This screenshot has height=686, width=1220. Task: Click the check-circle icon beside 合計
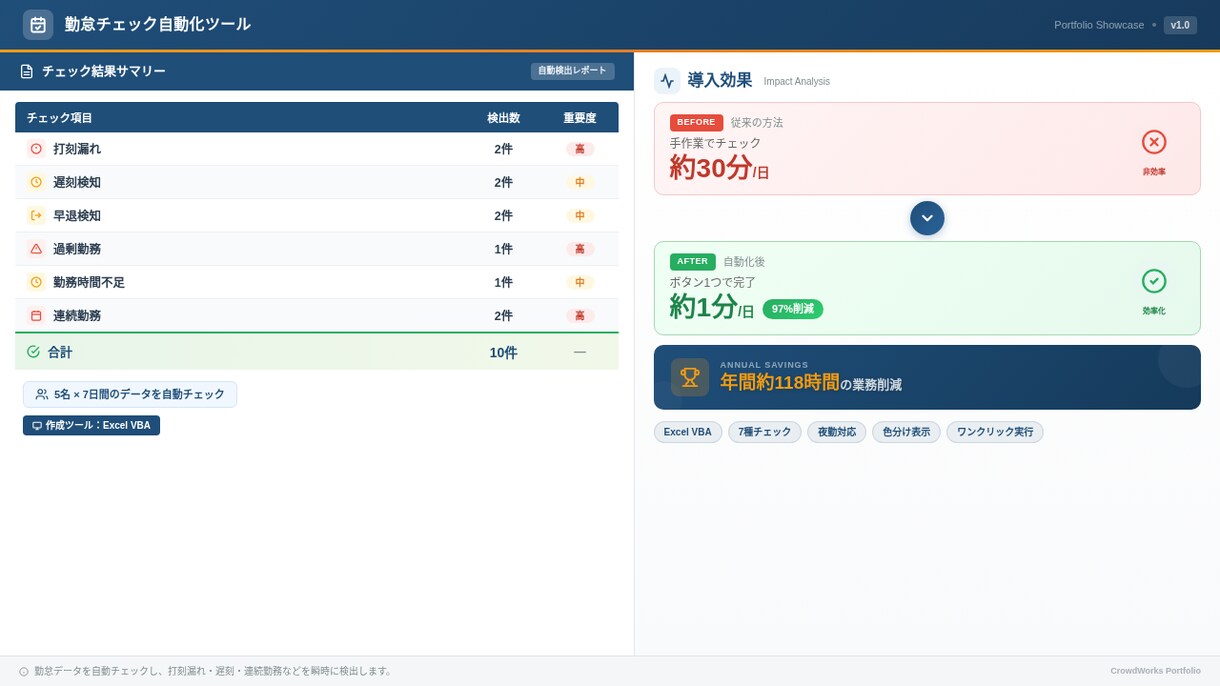tap(33, 352)
